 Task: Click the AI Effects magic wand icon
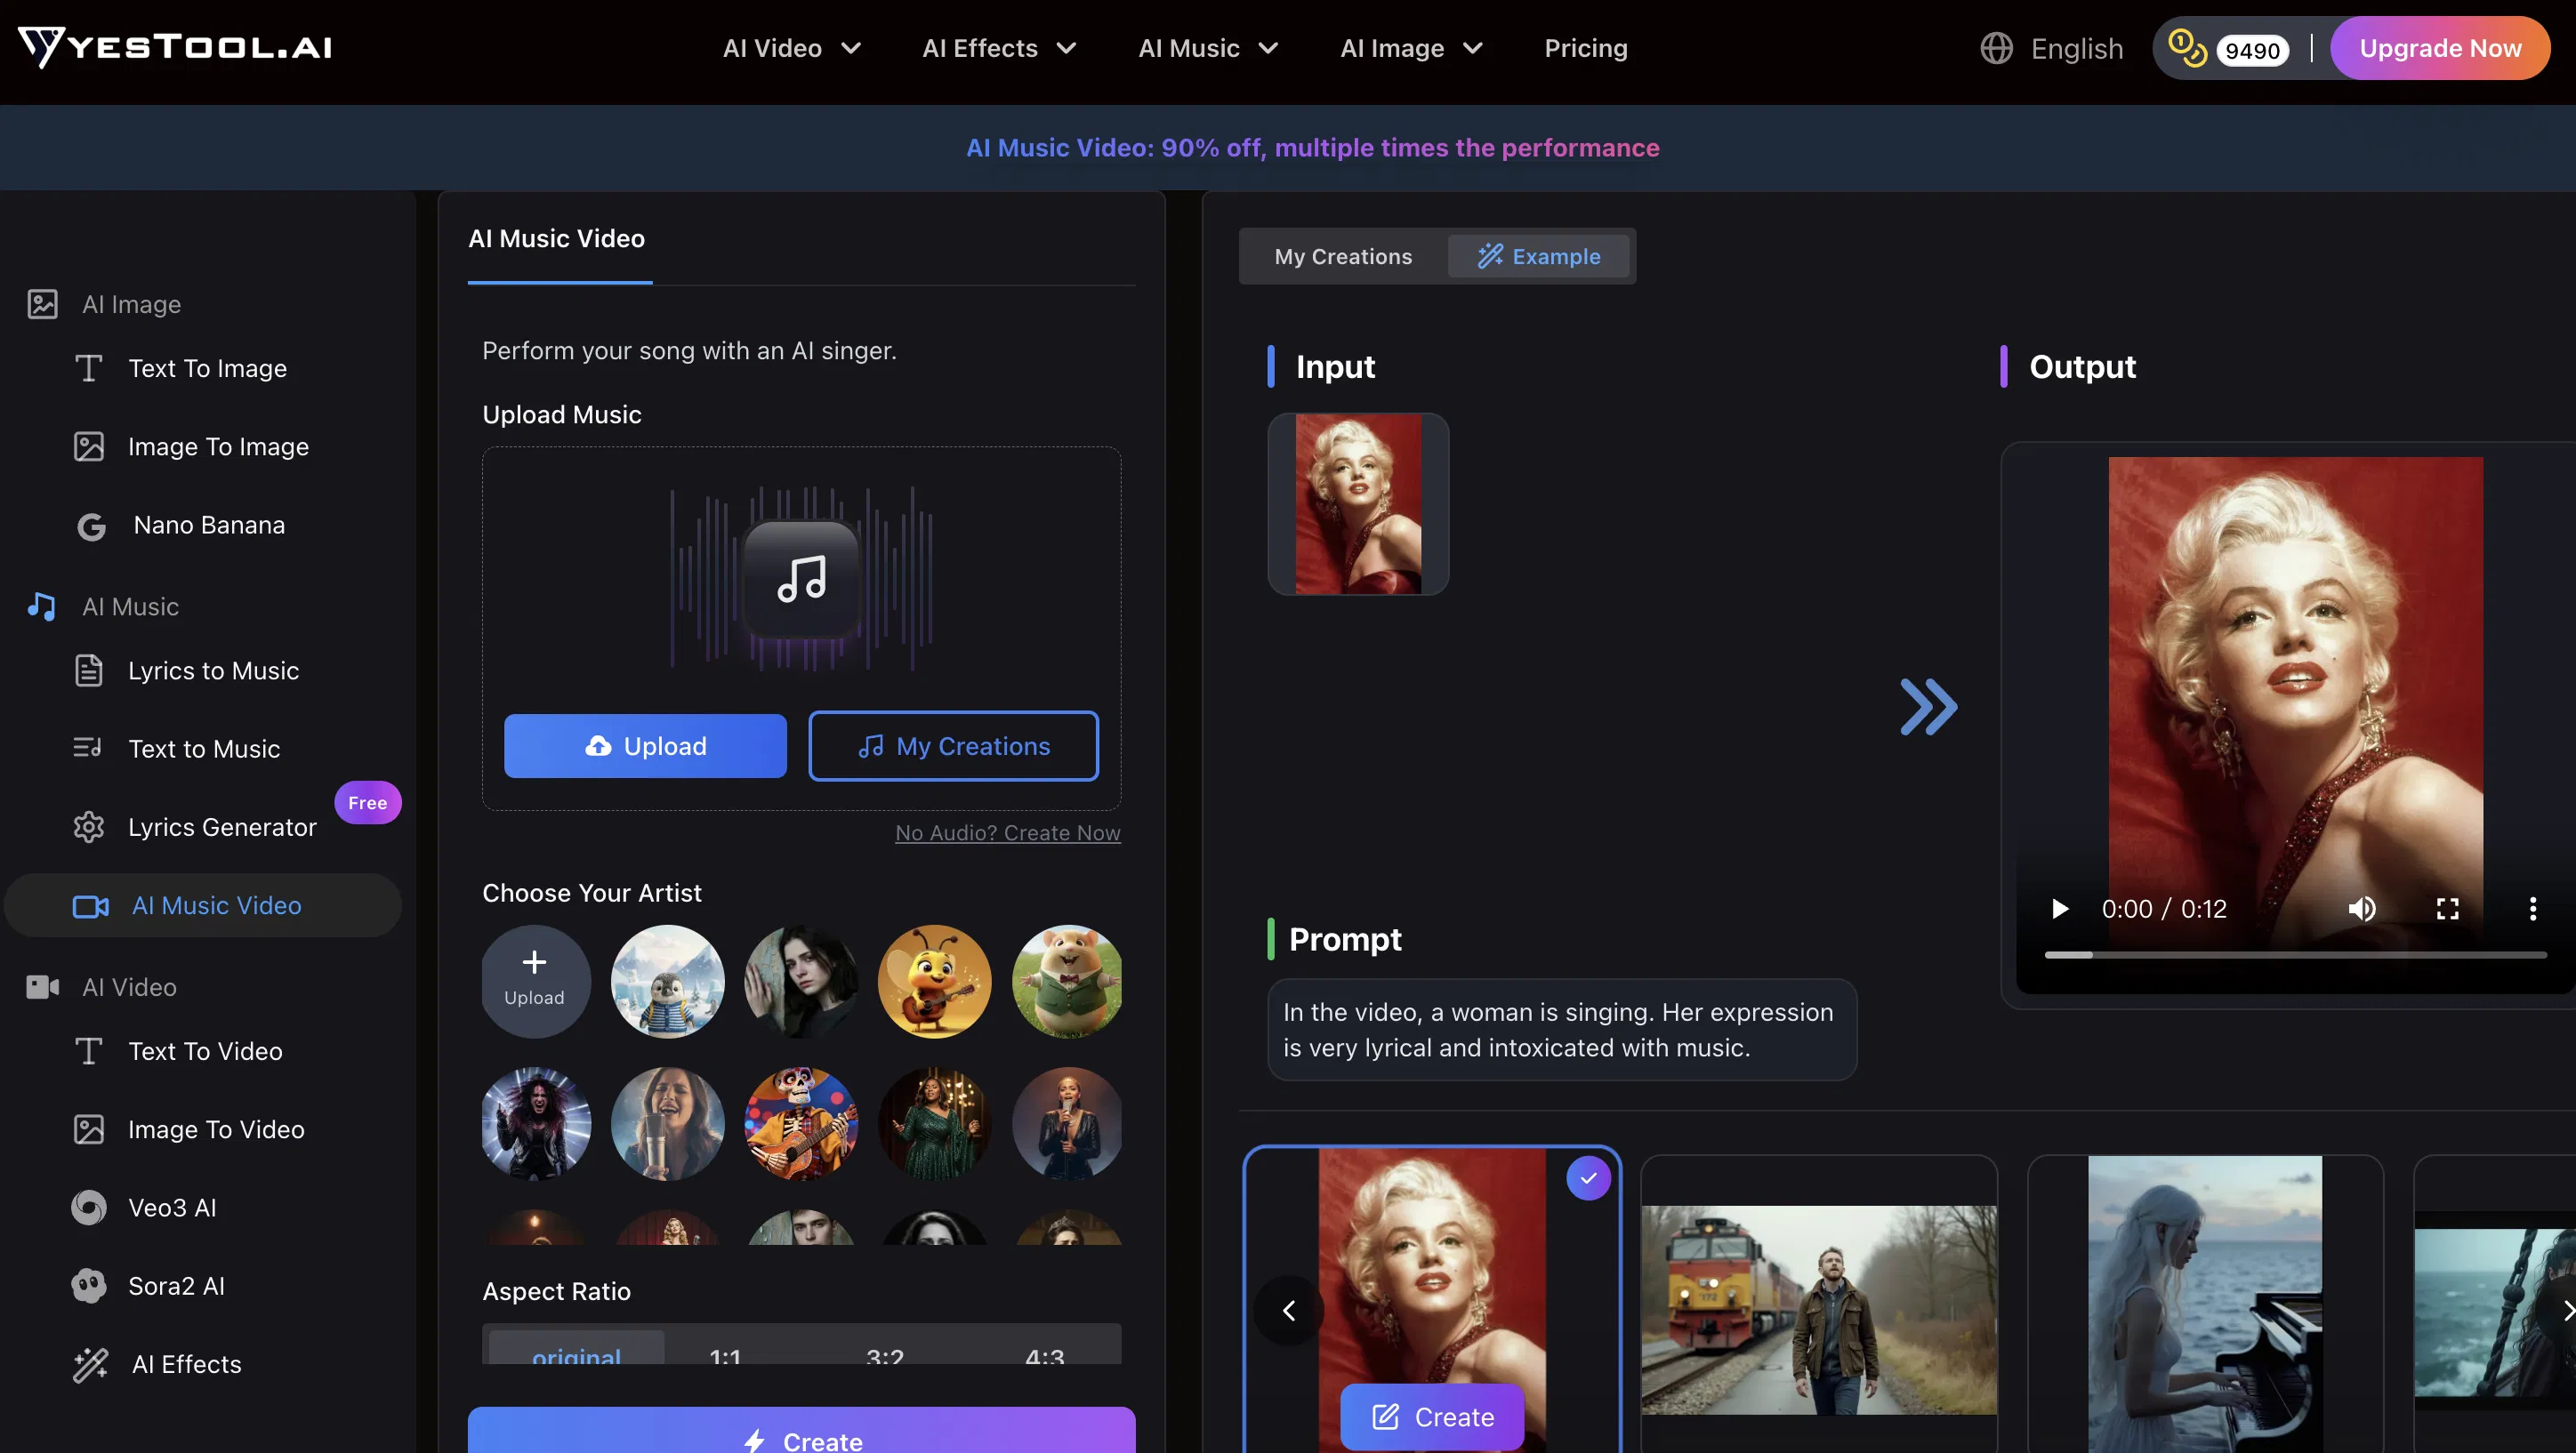[91, 1364]
